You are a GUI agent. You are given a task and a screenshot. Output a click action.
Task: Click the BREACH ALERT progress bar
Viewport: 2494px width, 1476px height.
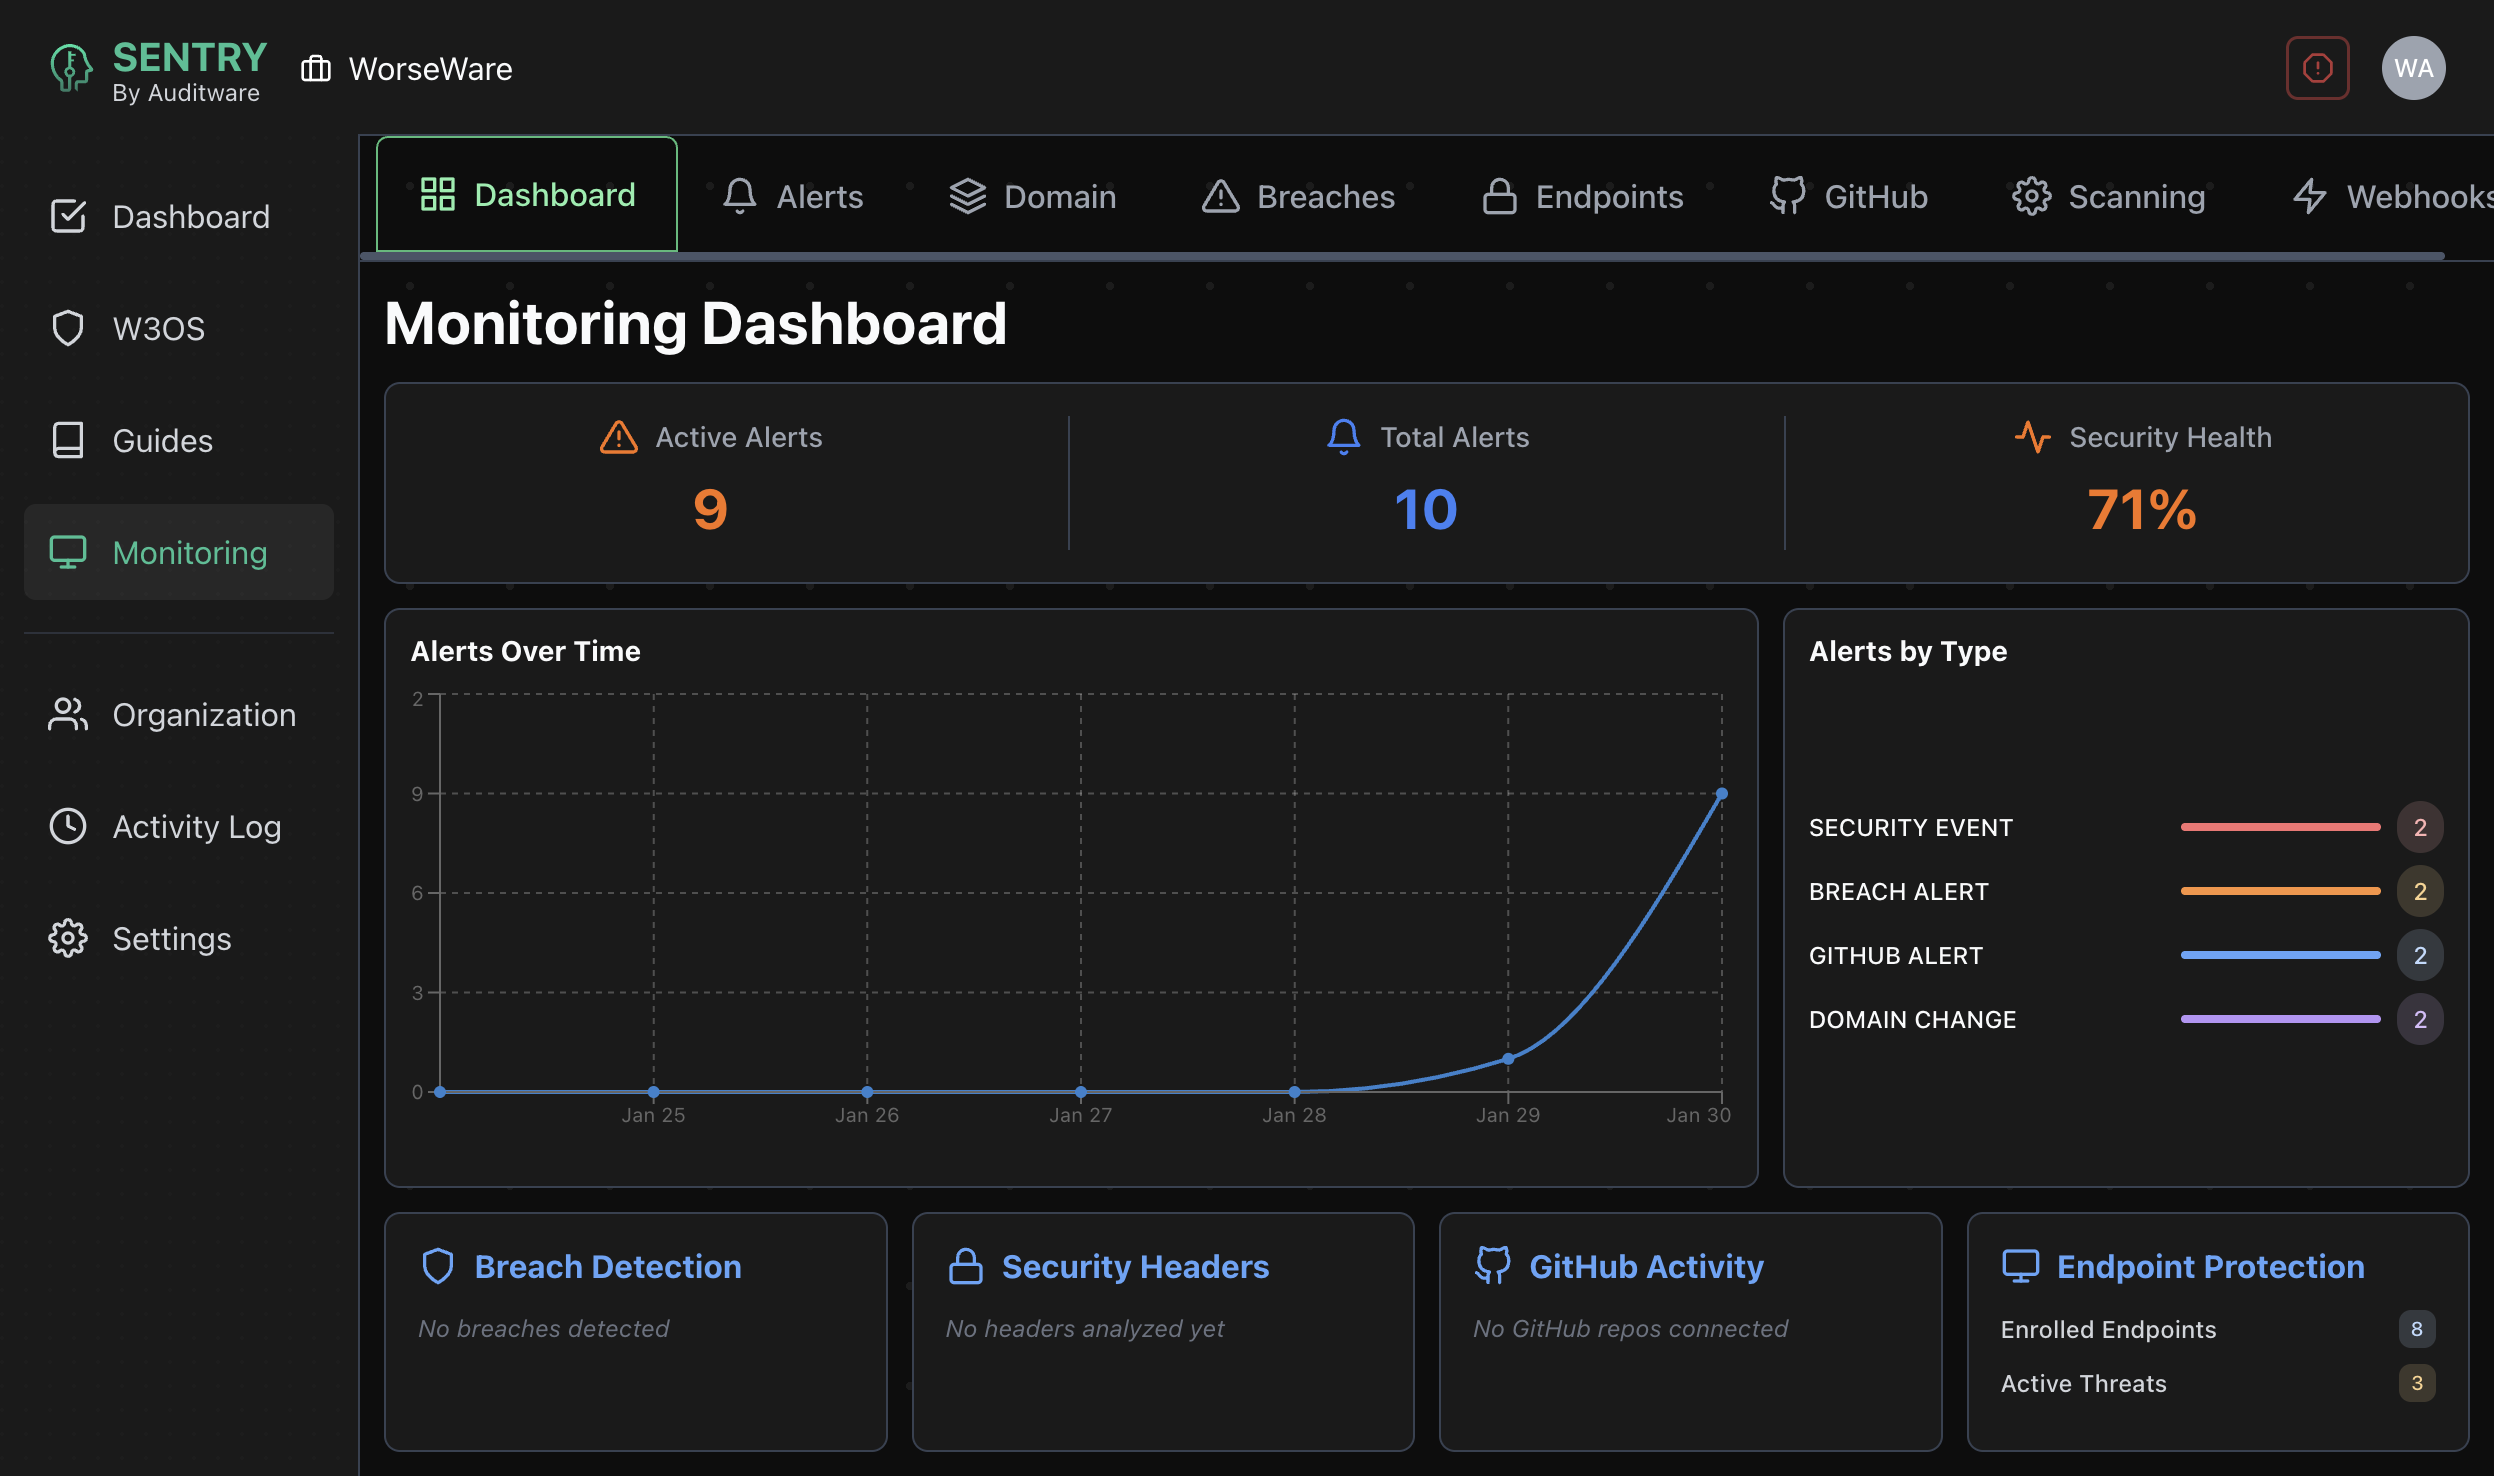coord(2282,891)
